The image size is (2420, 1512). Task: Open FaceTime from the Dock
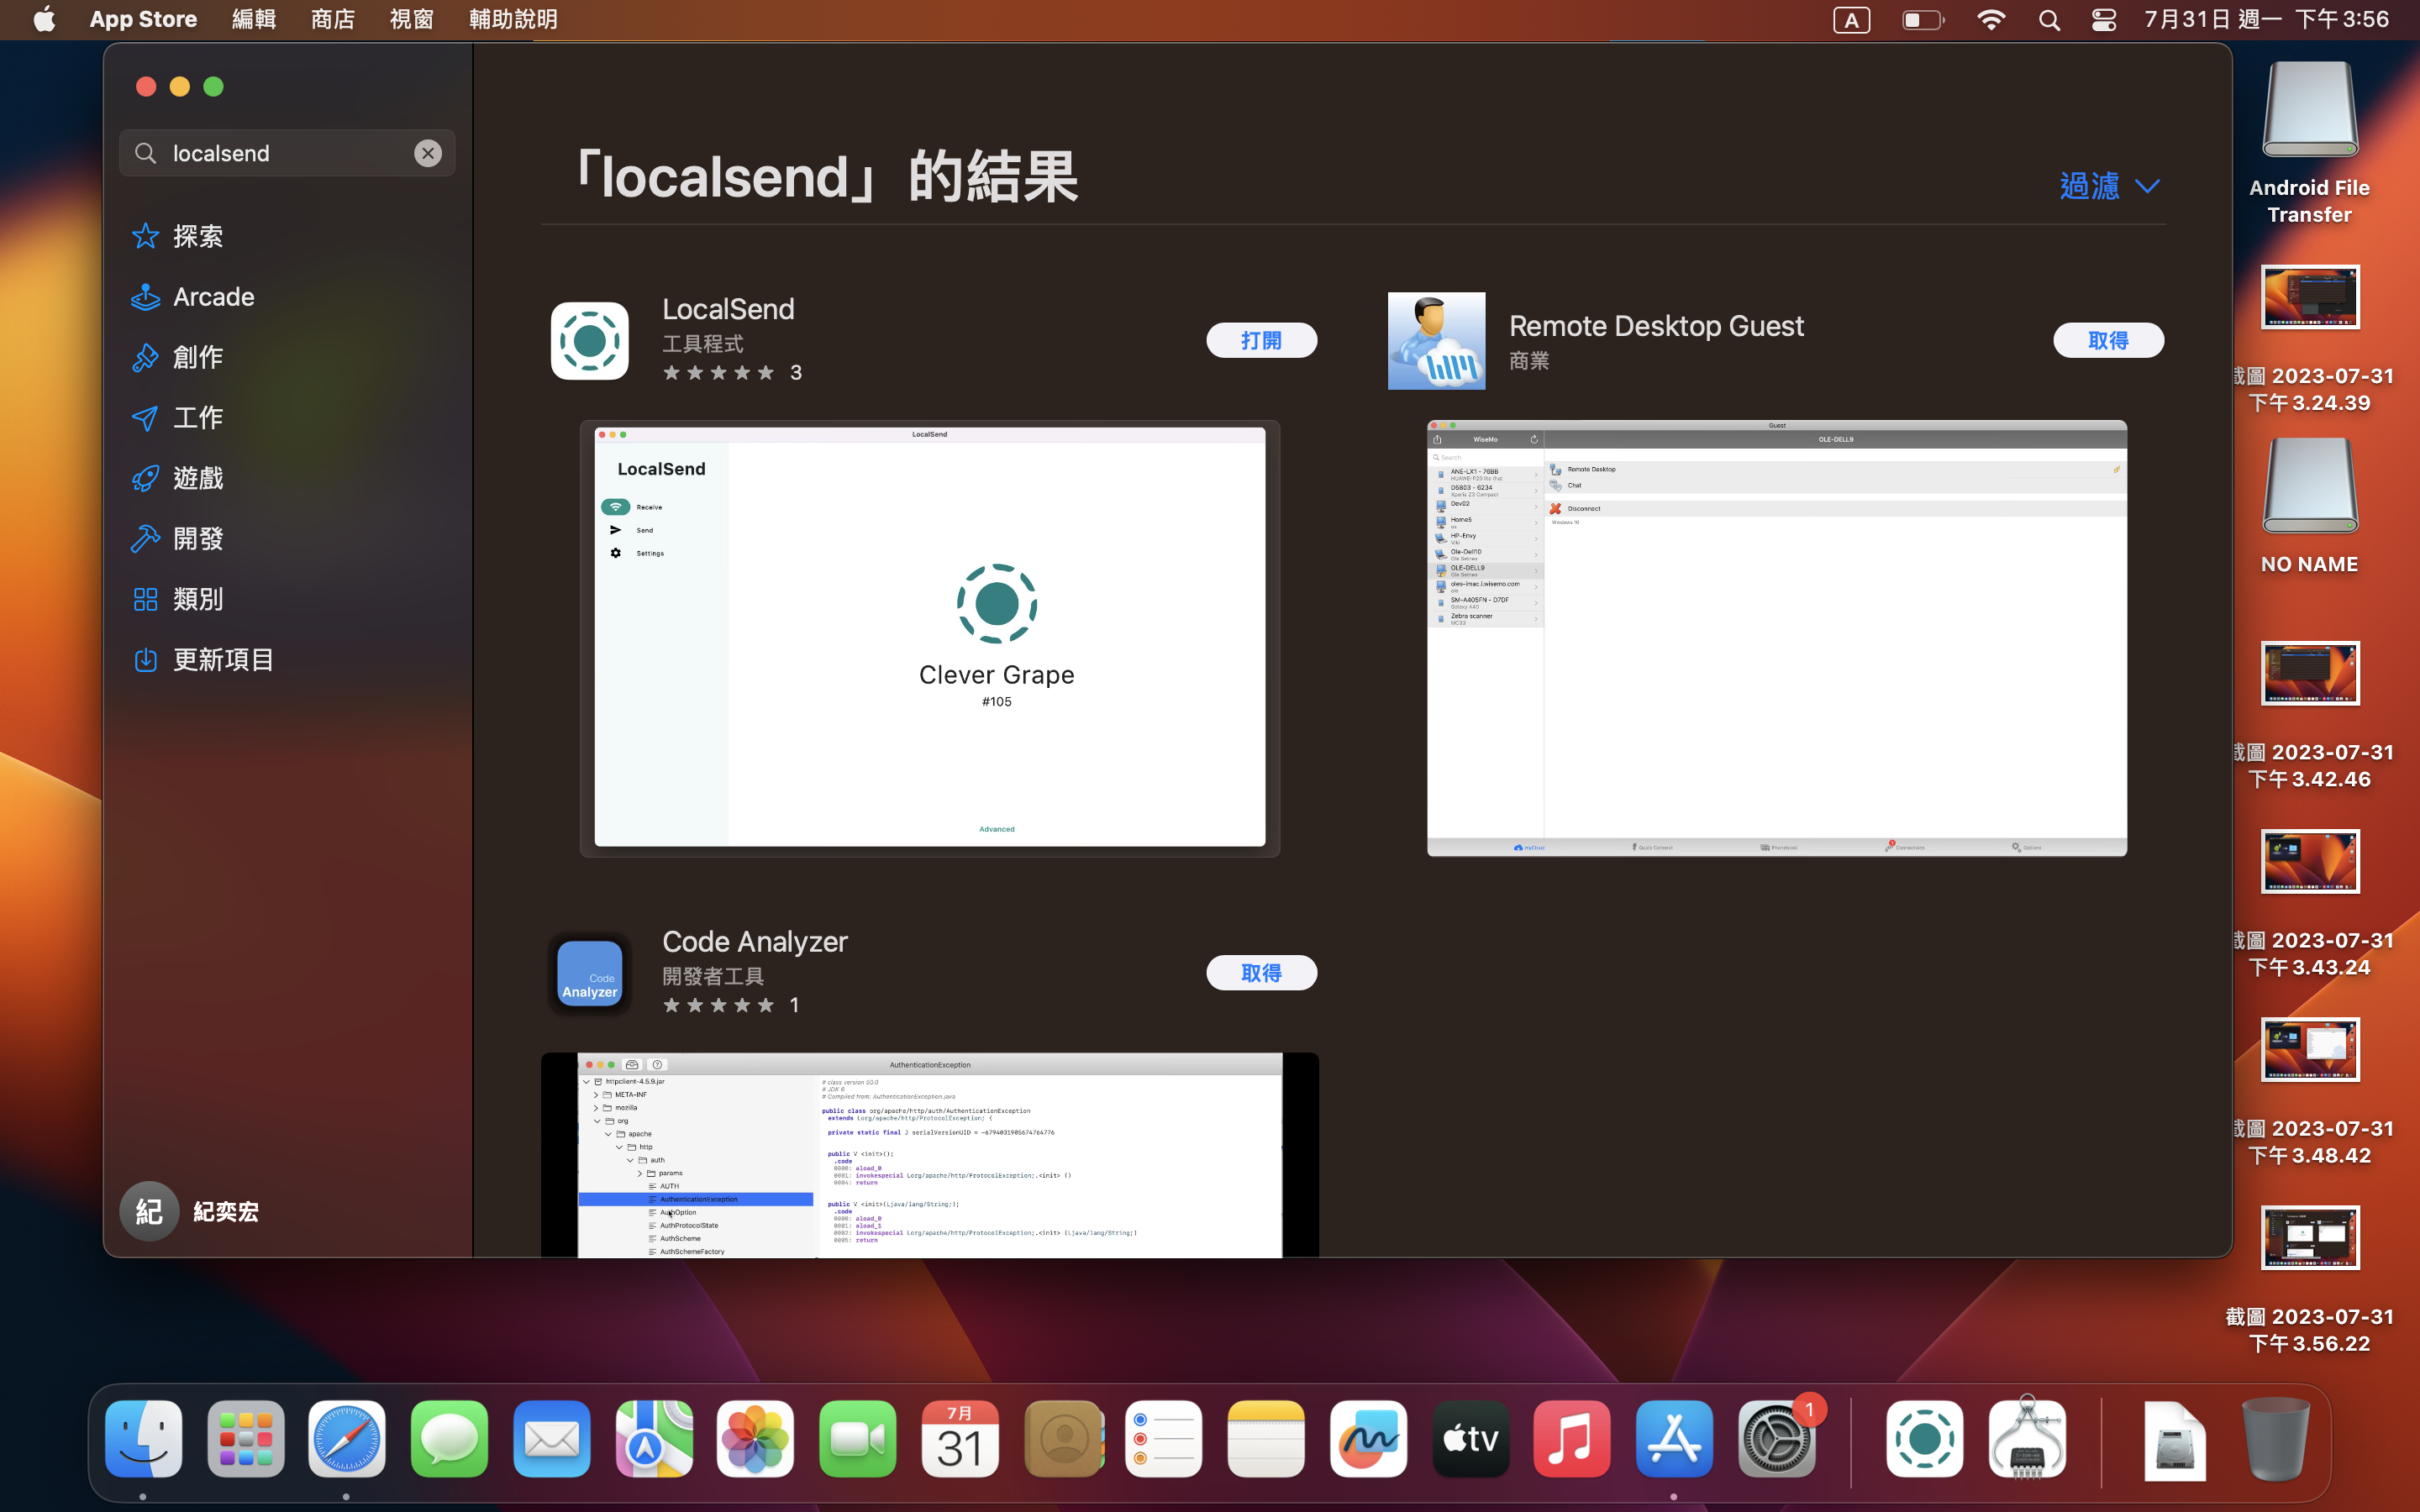point(858,1439)
